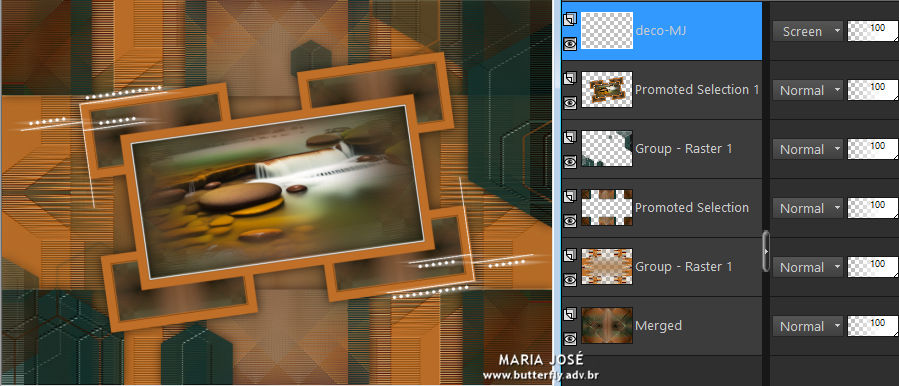The width and height of the screenshot is (899, 386).
Task: Click the layer type icon of Merged layer
Action: [x=569, y=314]
